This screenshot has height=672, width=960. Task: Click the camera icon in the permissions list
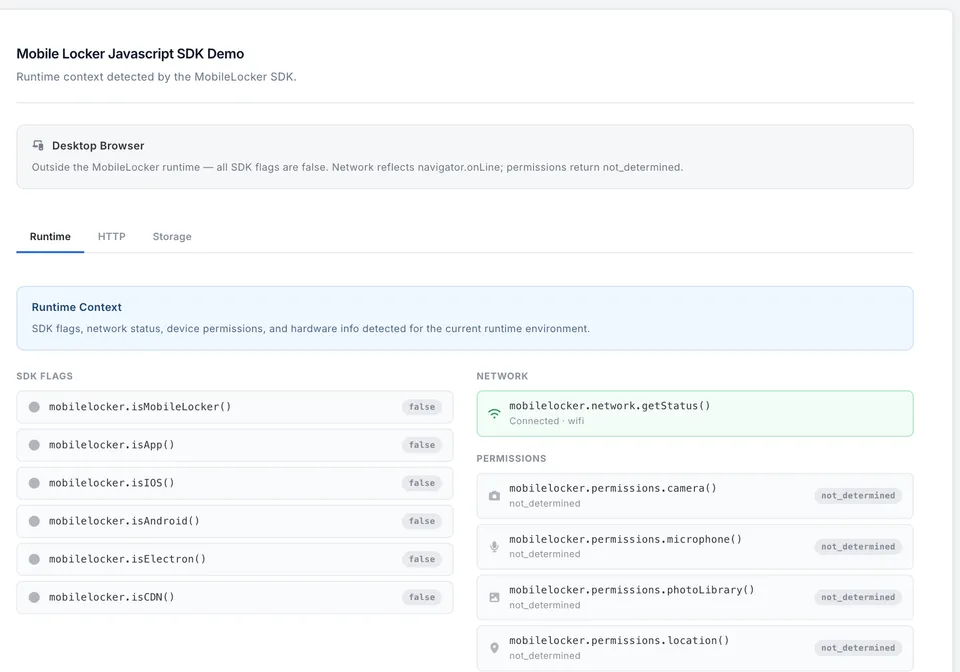pos(494,496)
